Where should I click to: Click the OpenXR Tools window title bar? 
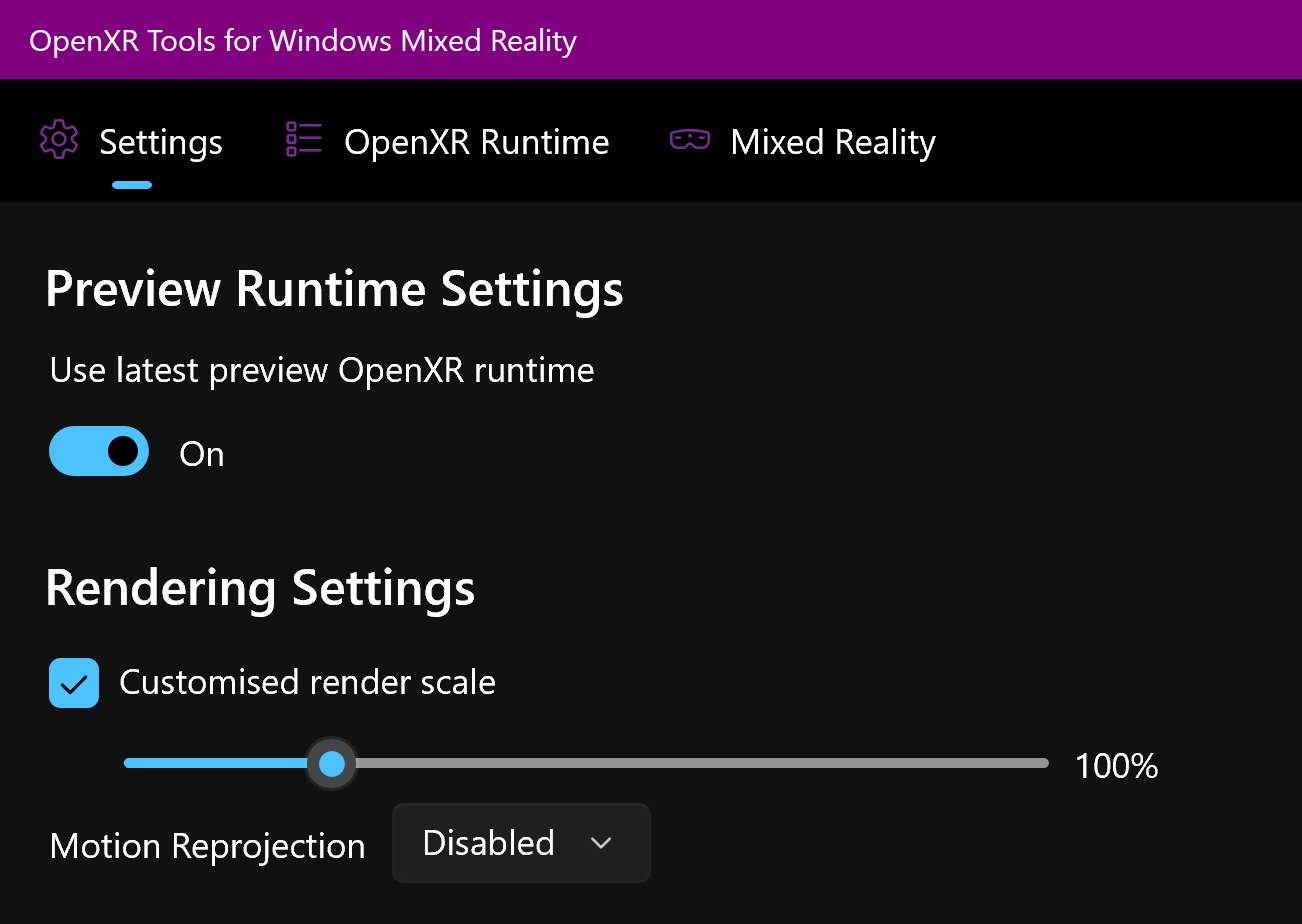tap(651, 40)
